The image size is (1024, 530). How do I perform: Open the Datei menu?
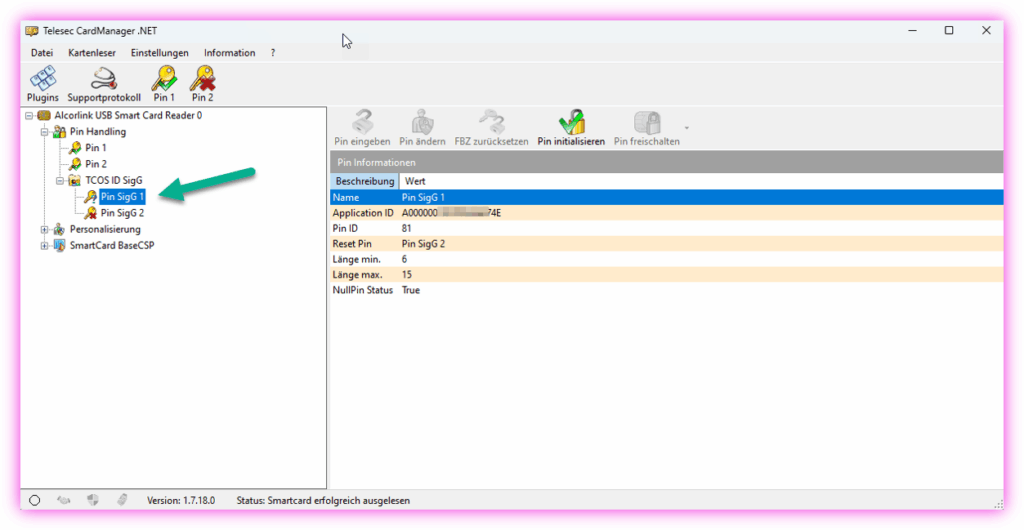42,53
